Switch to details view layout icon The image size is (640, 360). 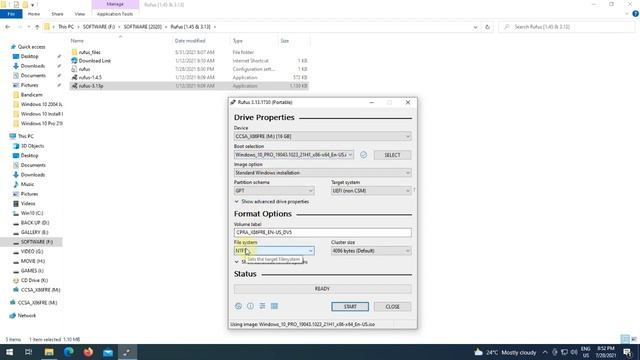pyautogui.click(x=625, y=339)
